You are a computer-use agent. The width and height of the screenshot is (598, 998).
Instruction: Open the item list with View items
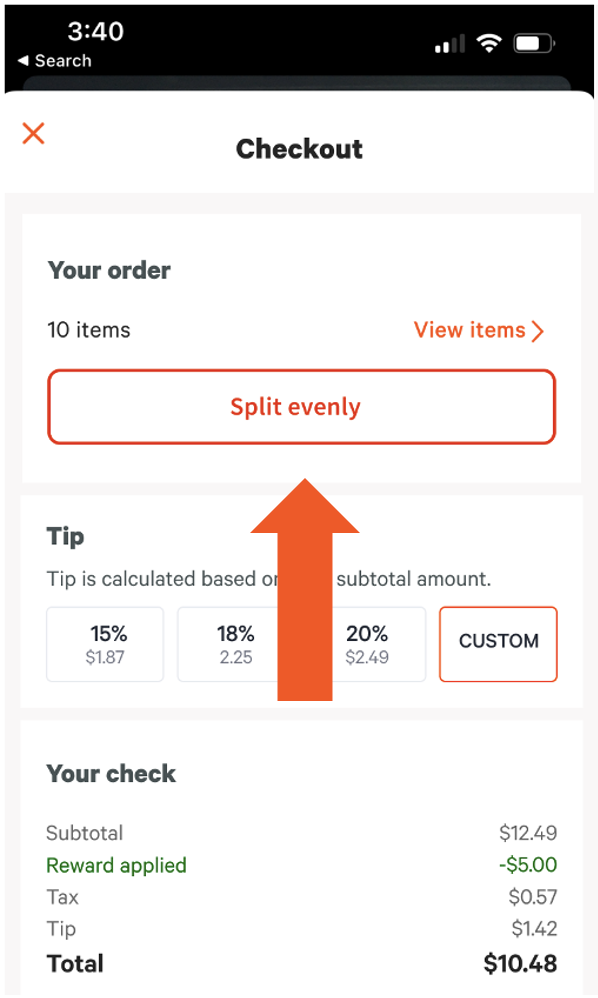[x=470, y=330]
